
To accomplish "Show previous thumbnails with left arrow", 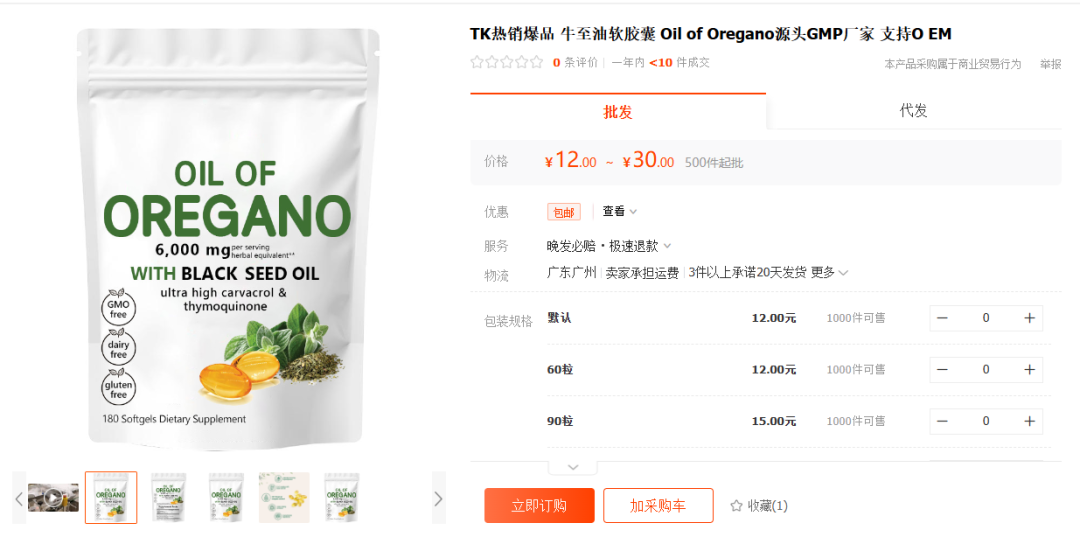I will 19,498.
